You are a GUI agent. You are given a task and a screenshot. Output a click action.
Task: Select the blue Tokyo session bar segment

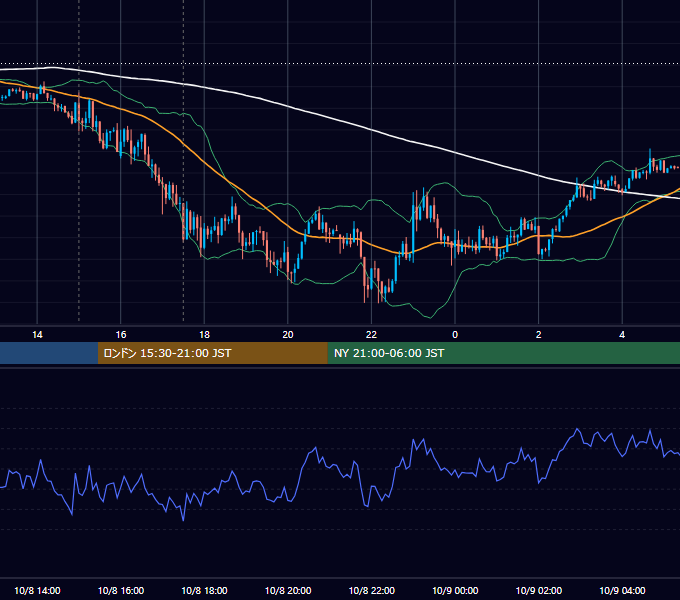[49, 353]
